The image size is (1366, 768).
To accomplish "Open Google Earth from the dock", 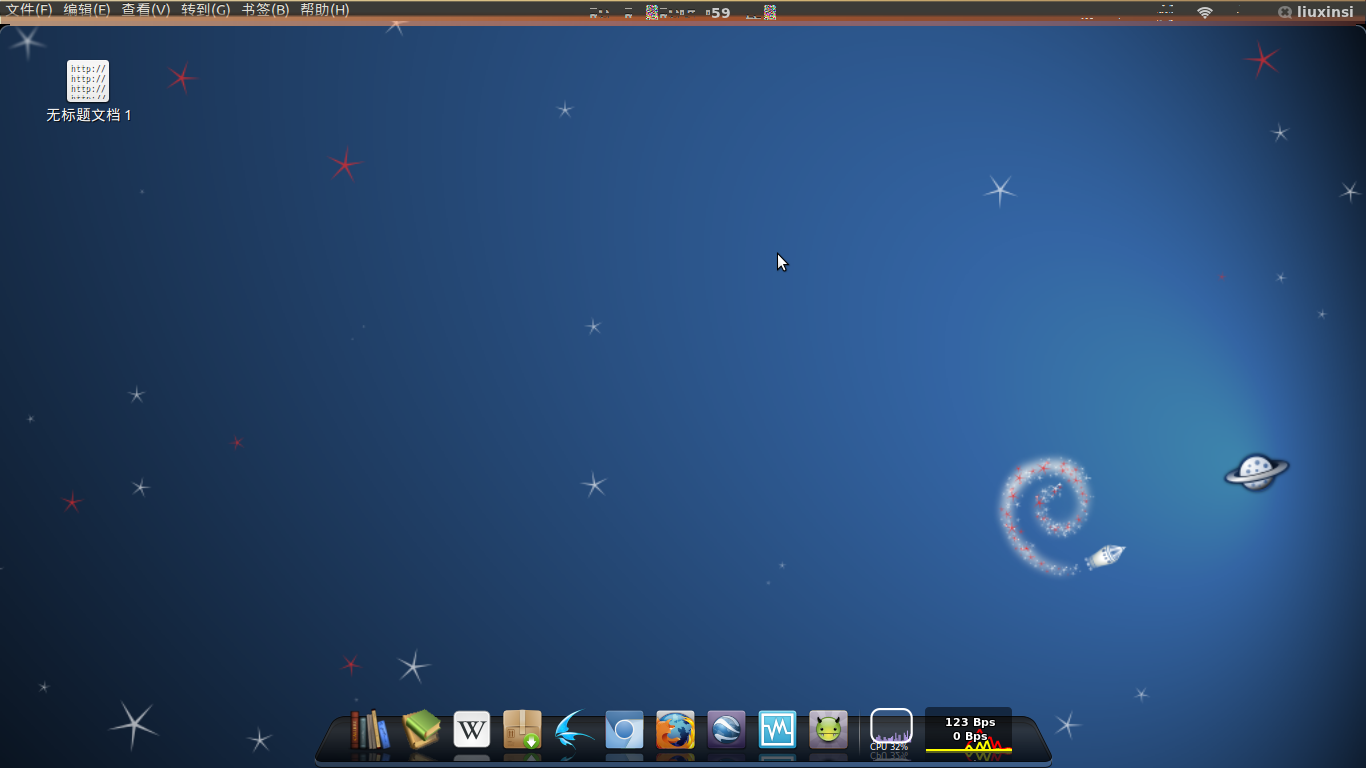I will 726,730.
